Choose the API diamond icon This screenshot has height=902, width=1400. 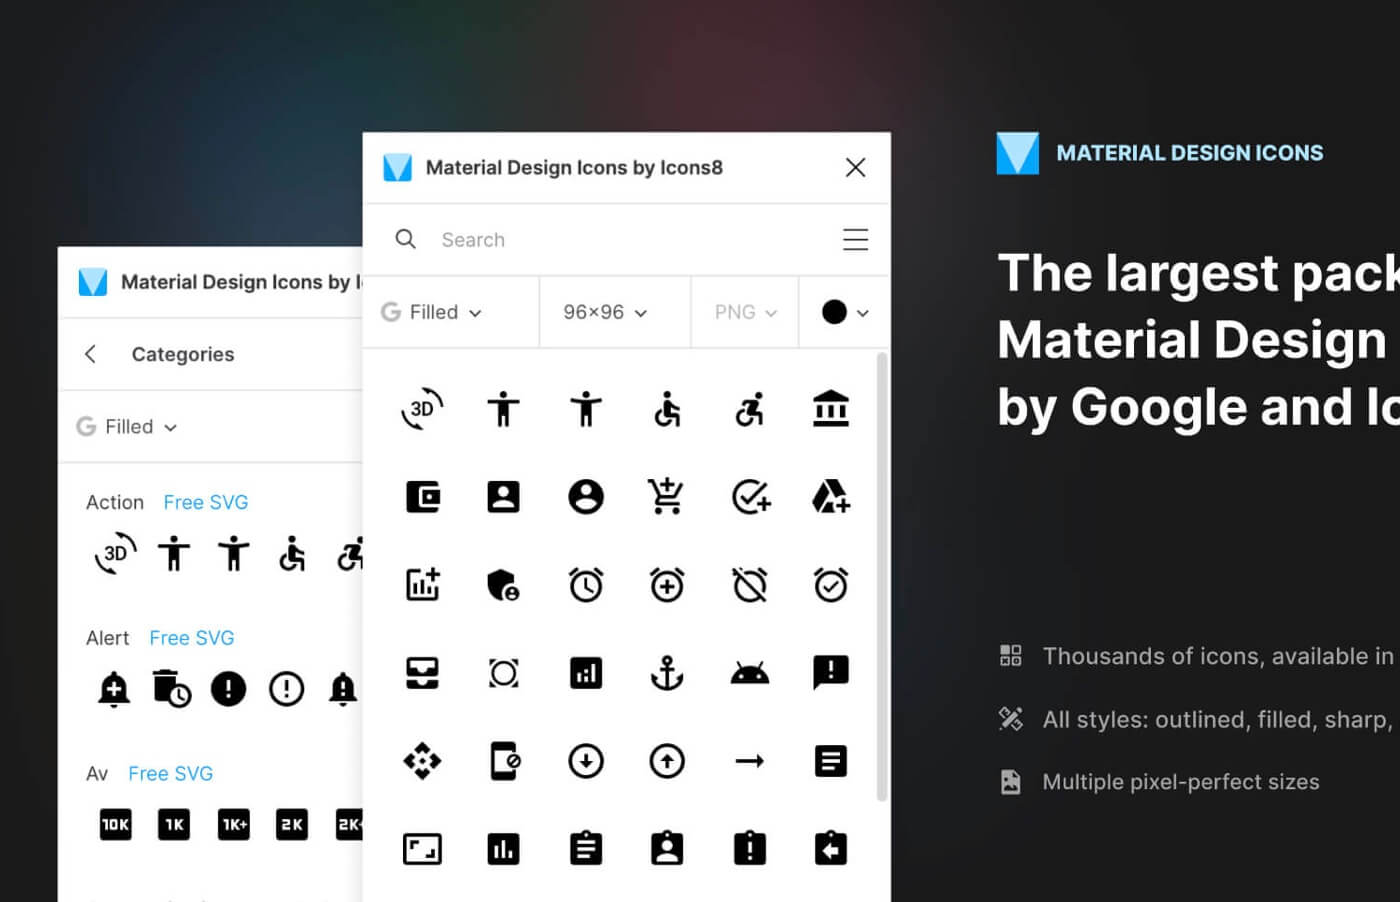(x=422, y=761)
